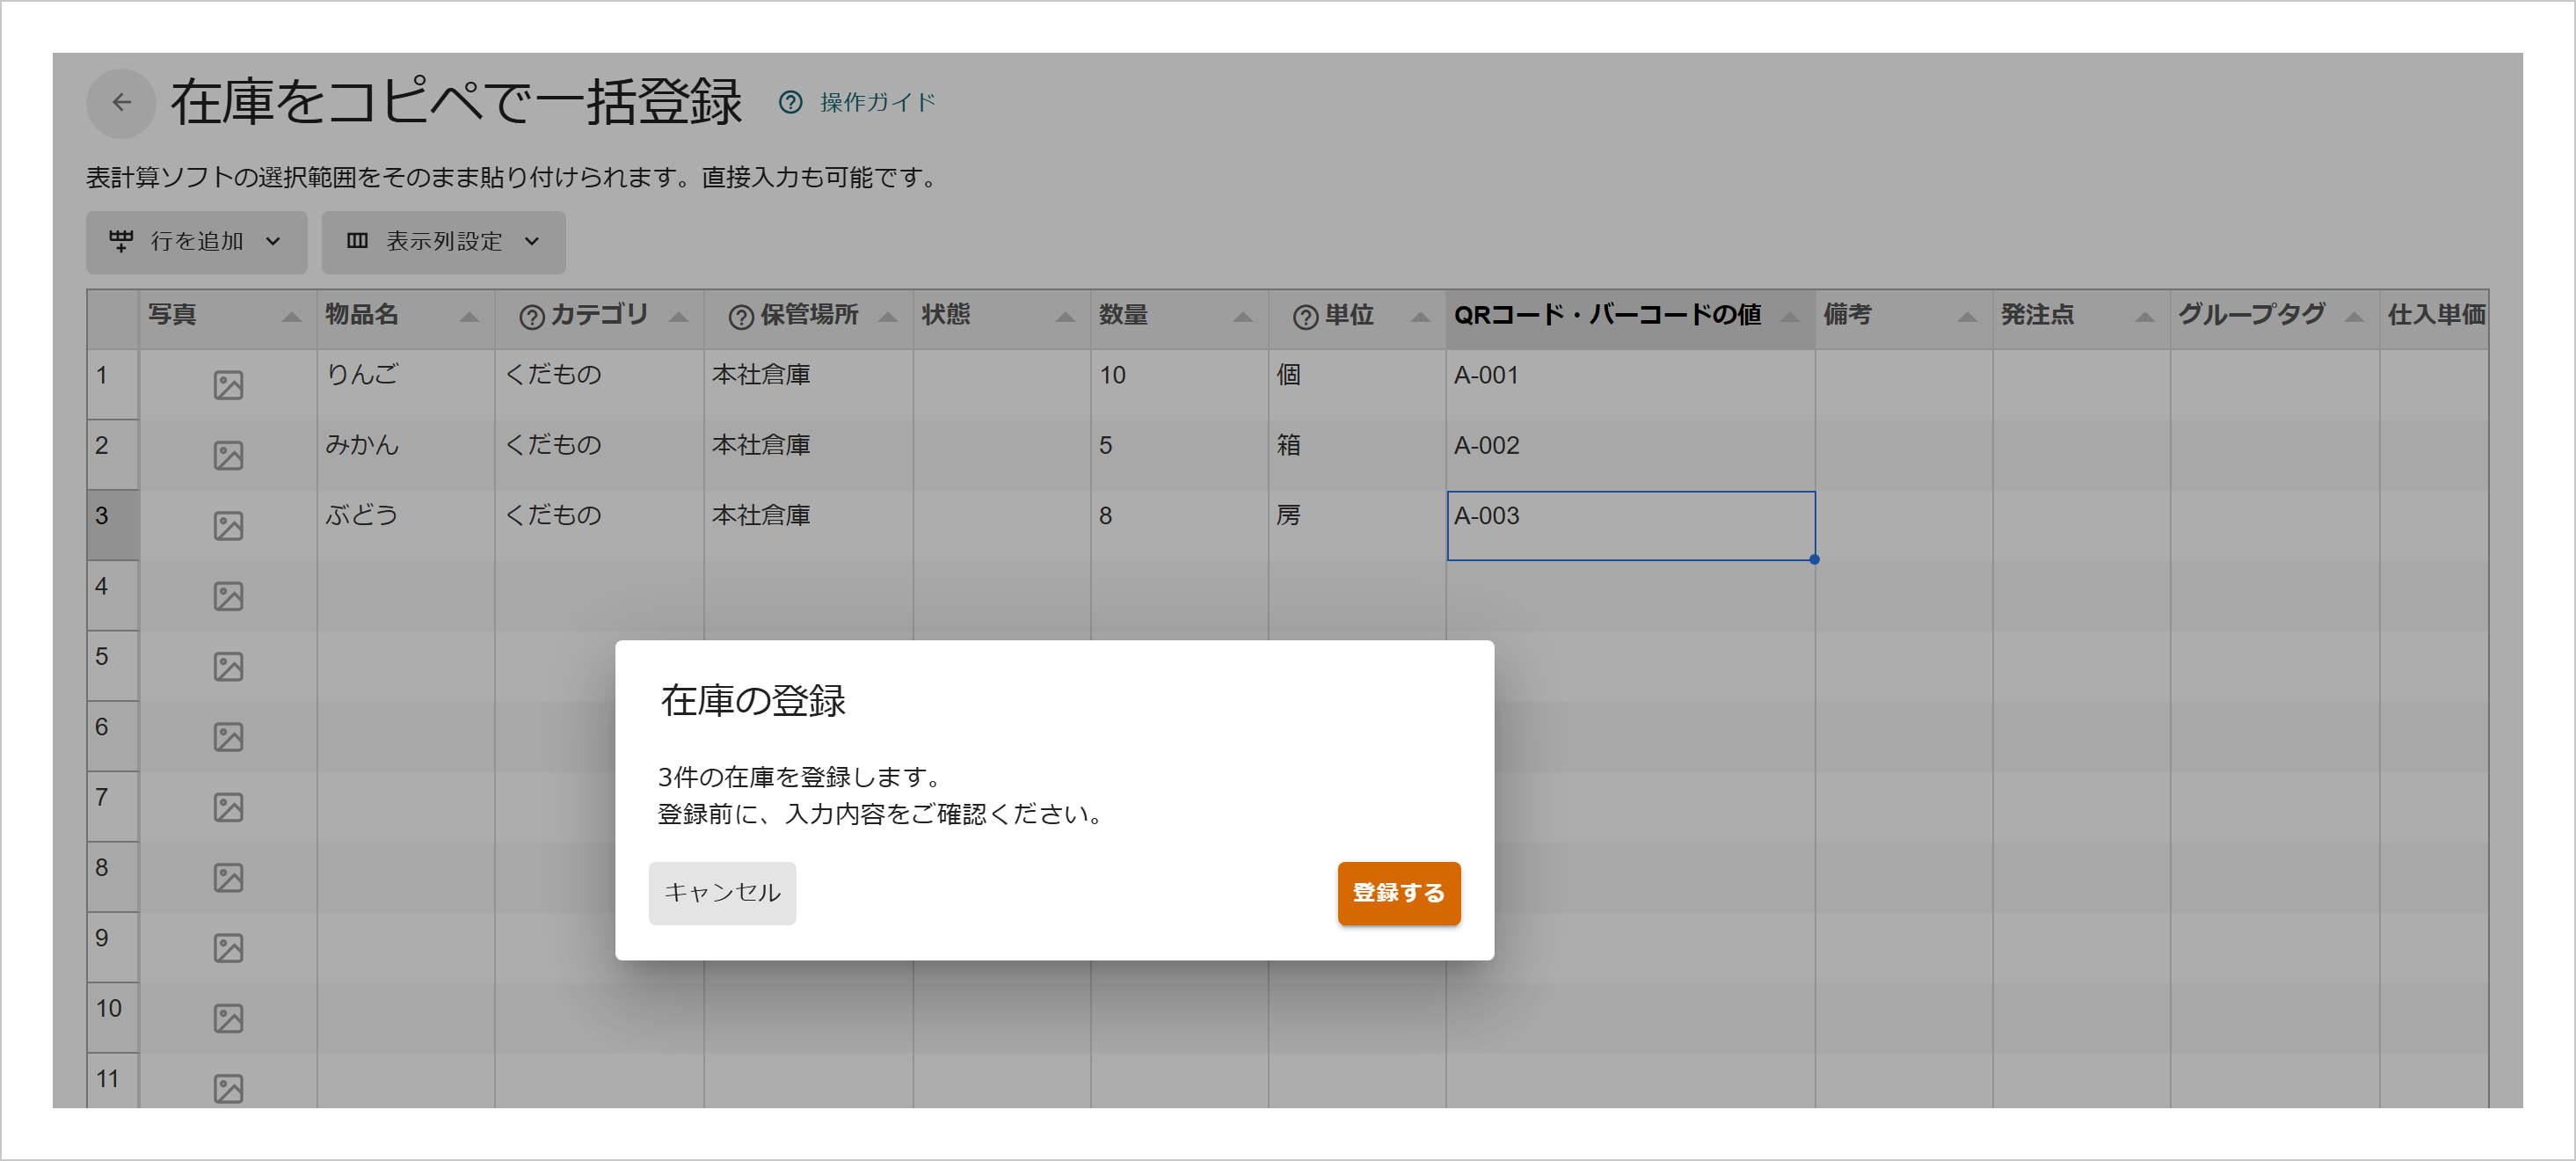This screenshot has width=2576, height=1161.
Task: Select the みかん cell
Action: (x=405, y=455)
